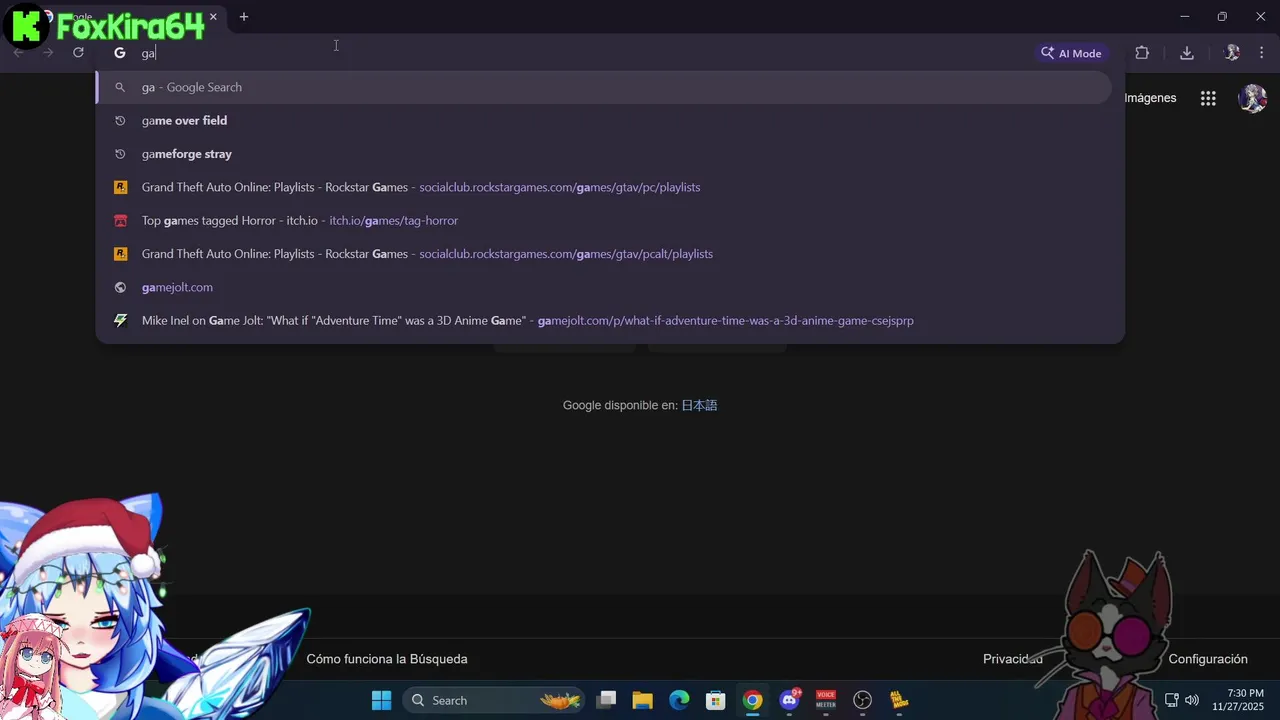Open the yellow mods app taskbar icon

899,700
